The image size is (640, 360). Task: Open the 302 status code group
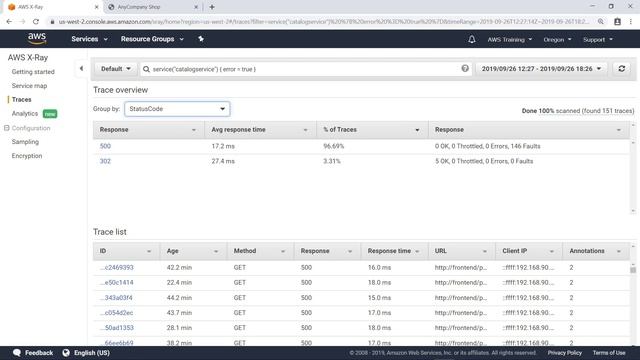[105, 161]
